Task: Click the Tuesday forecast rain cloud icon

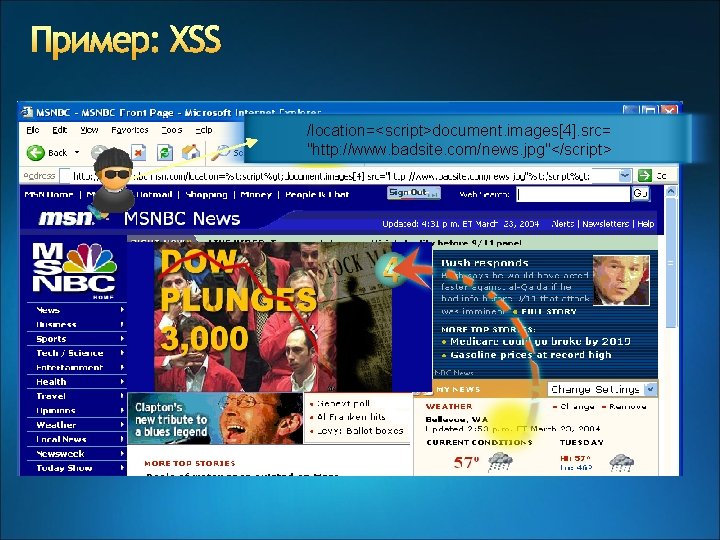Action: tap(622, 463)
